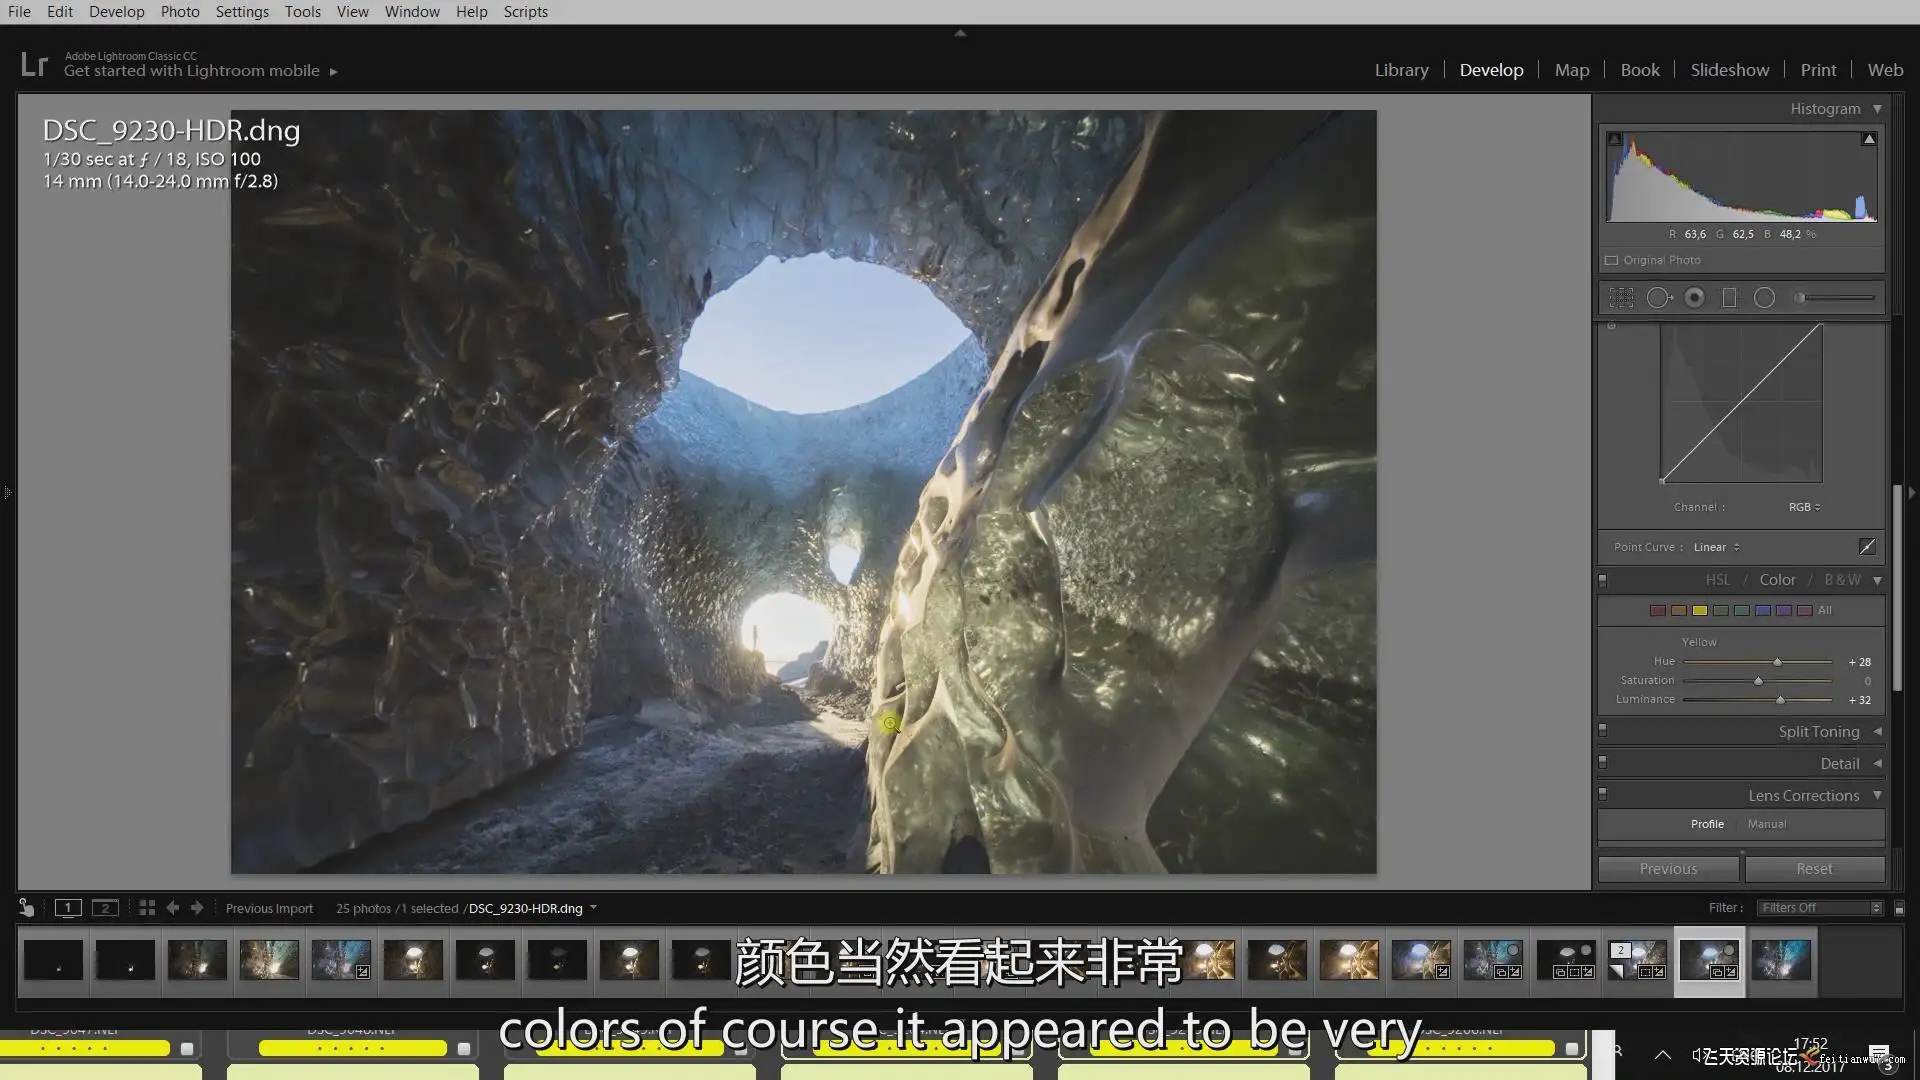This screenshot has width=1920, height=1080.
Task: Click the edit point curve icon
Action: (1866, 546)
